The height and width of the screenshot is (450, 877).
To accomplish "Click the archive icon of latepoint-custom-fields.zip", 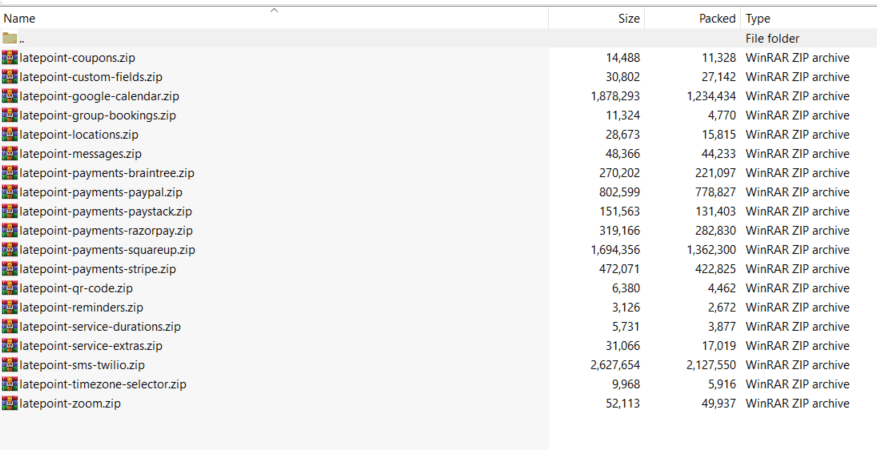I will pyautogui.click(x=10, y=77).
